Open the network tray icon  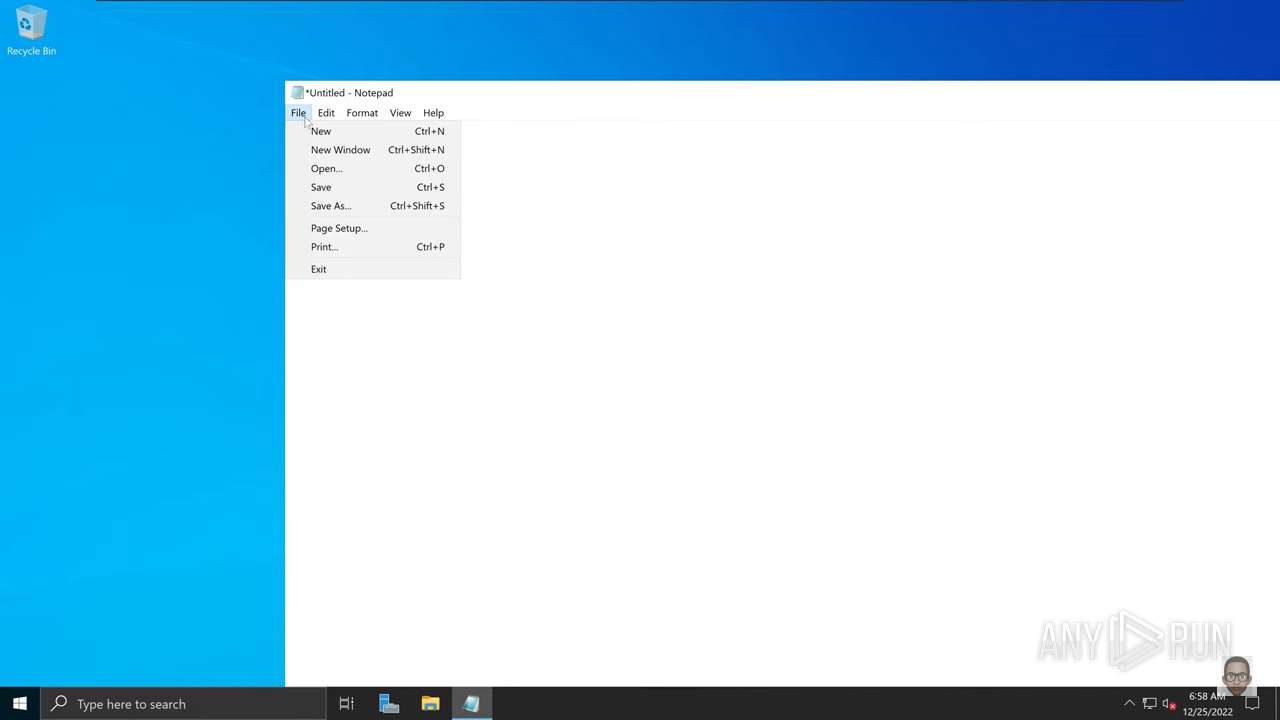click(x=1149, y=704)
